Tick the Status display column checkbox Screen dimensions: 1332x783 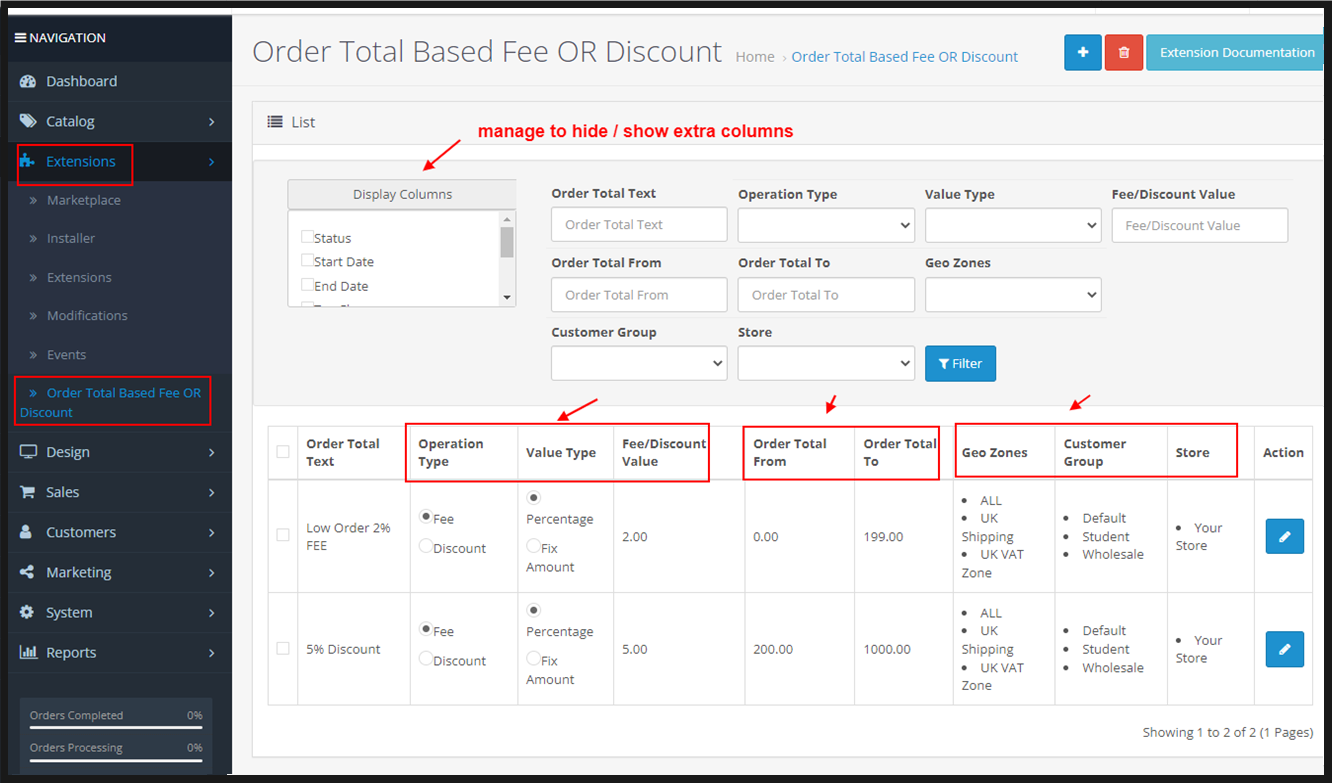(307, 237)
